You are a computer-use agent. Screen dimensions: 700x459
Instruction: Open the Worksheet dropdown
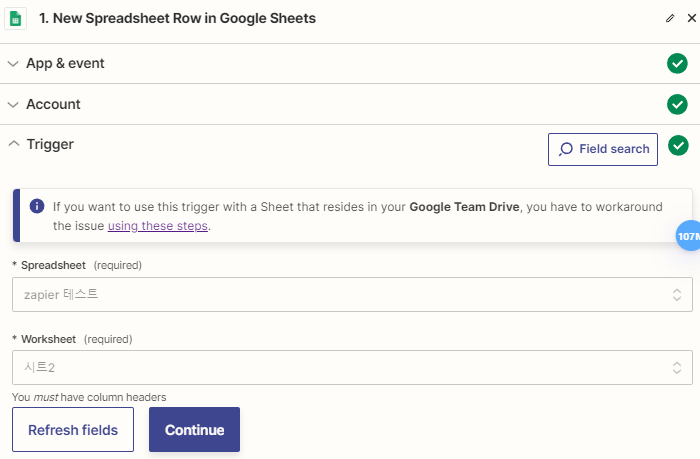coord(352,367)
